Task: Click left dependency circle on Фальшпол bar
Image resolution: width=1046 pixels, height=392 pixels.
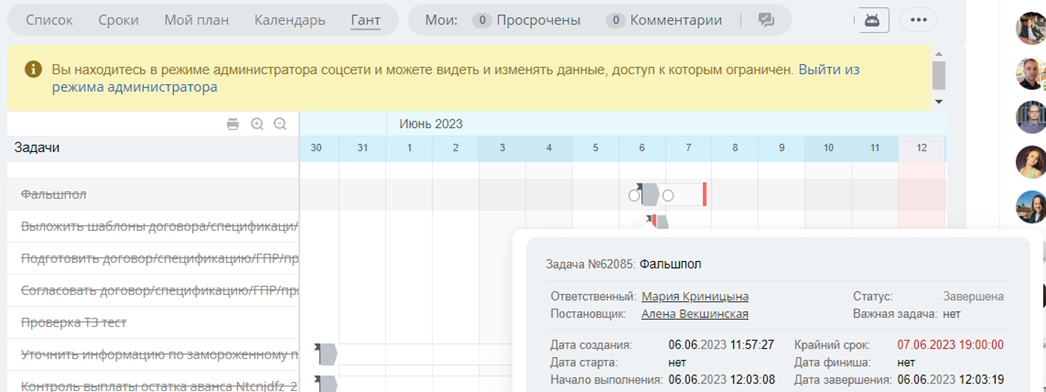Action: [634, 195]
